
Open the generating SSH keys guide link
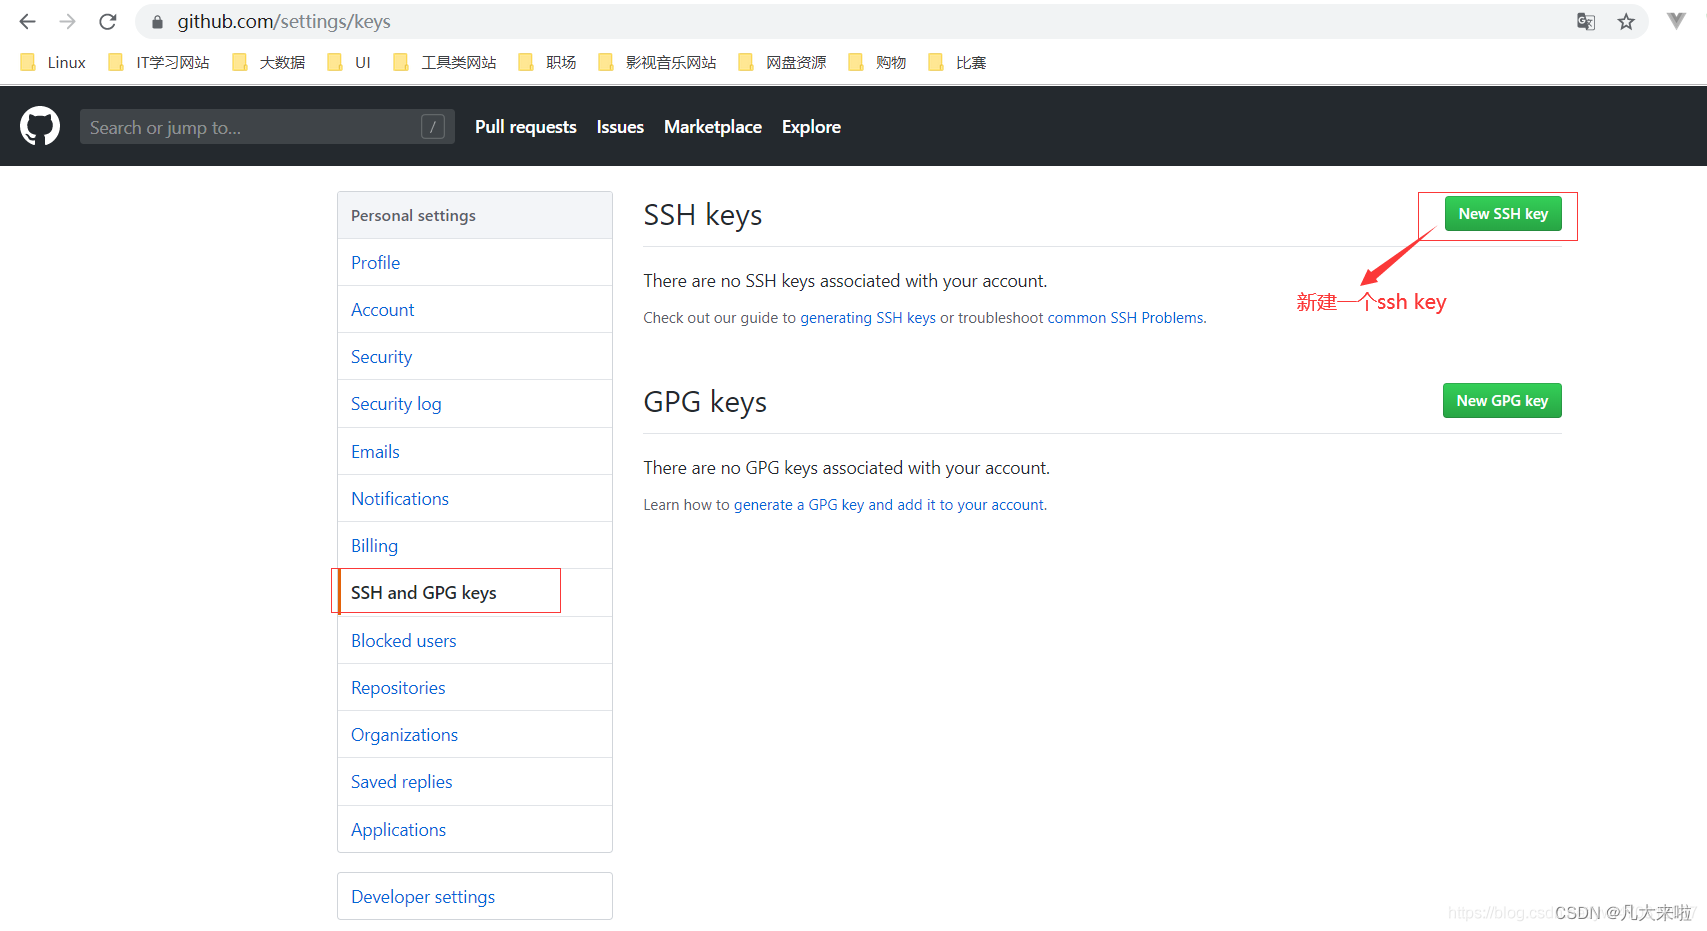[867, 317]
